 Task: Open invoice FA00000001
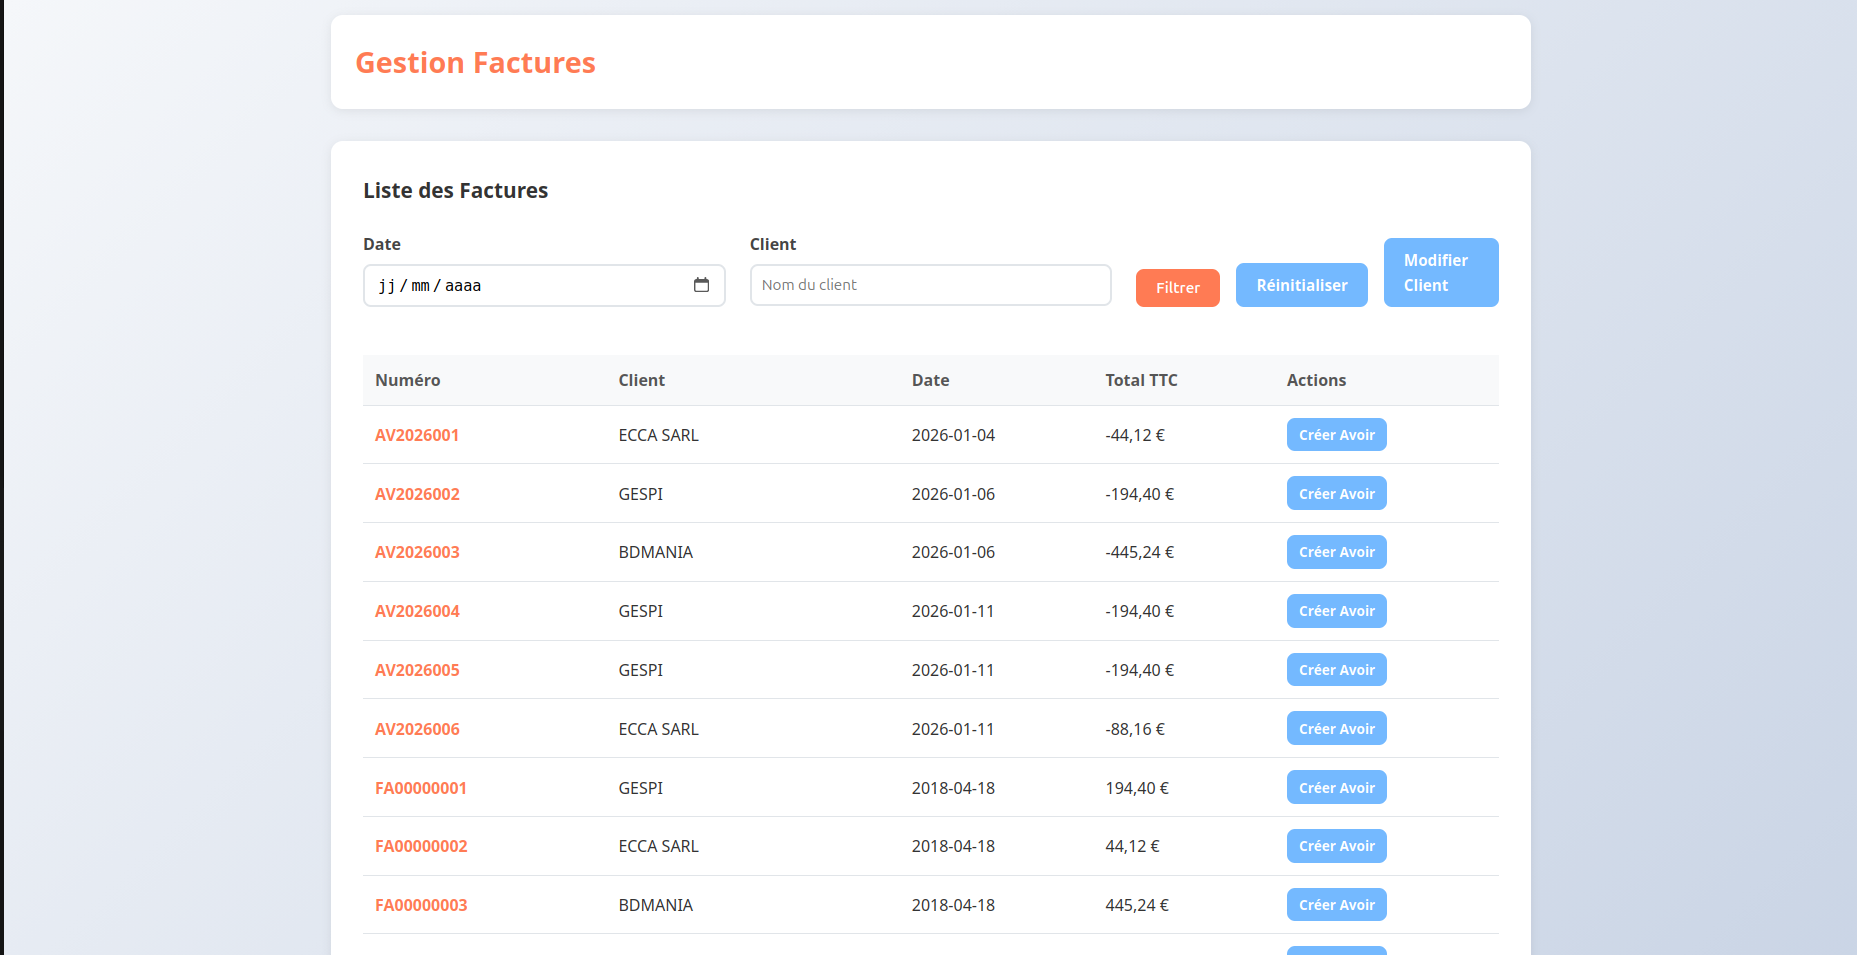pyautogui.click(x=421, y=788)
